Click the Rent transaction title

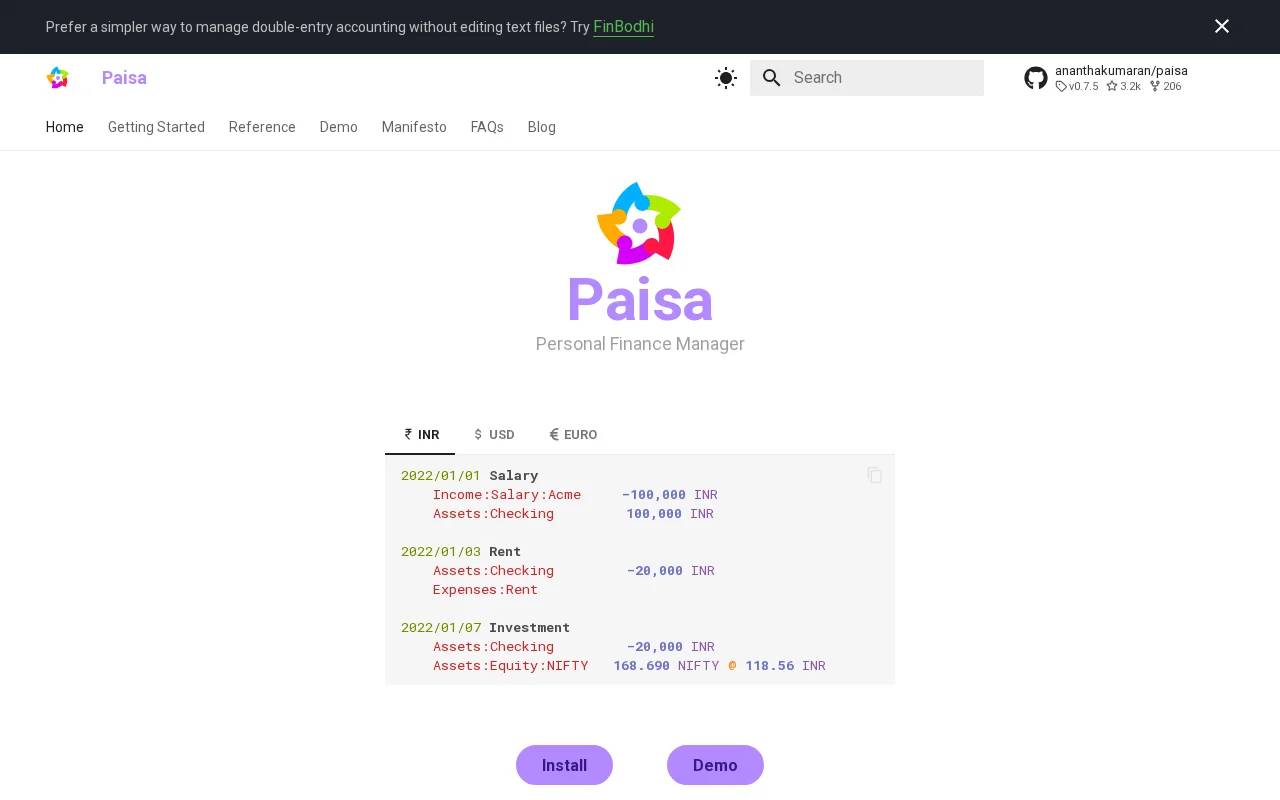click(505, 552)
